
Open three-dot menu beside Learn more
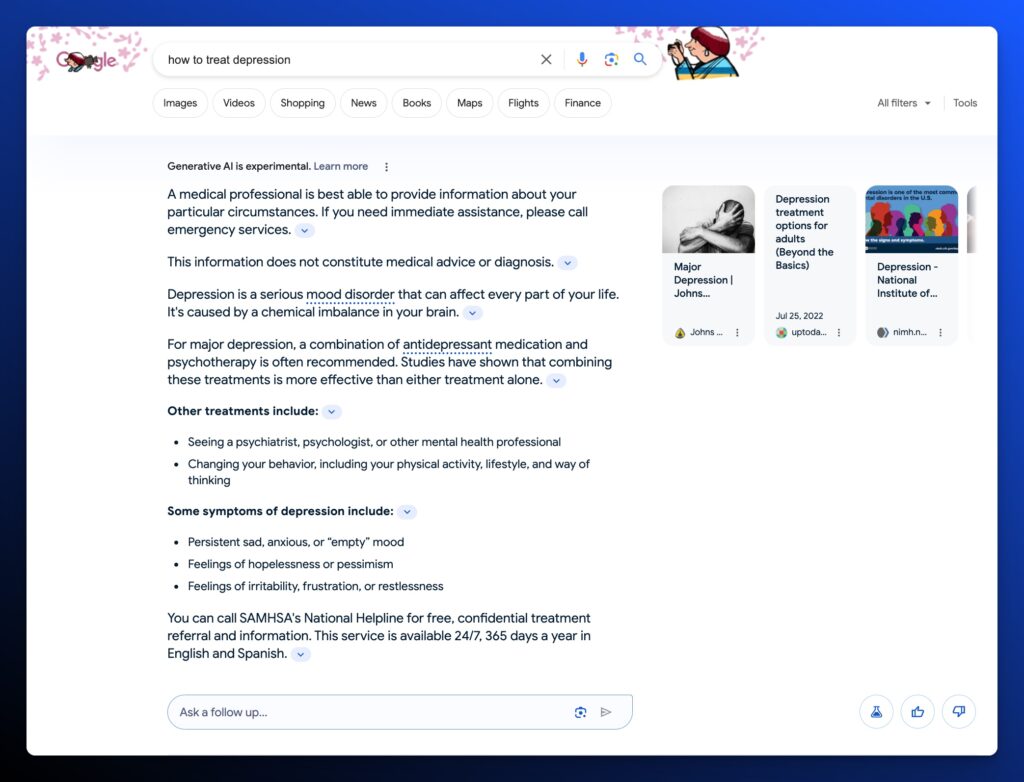pyautogui.click(x=387, y=167)
